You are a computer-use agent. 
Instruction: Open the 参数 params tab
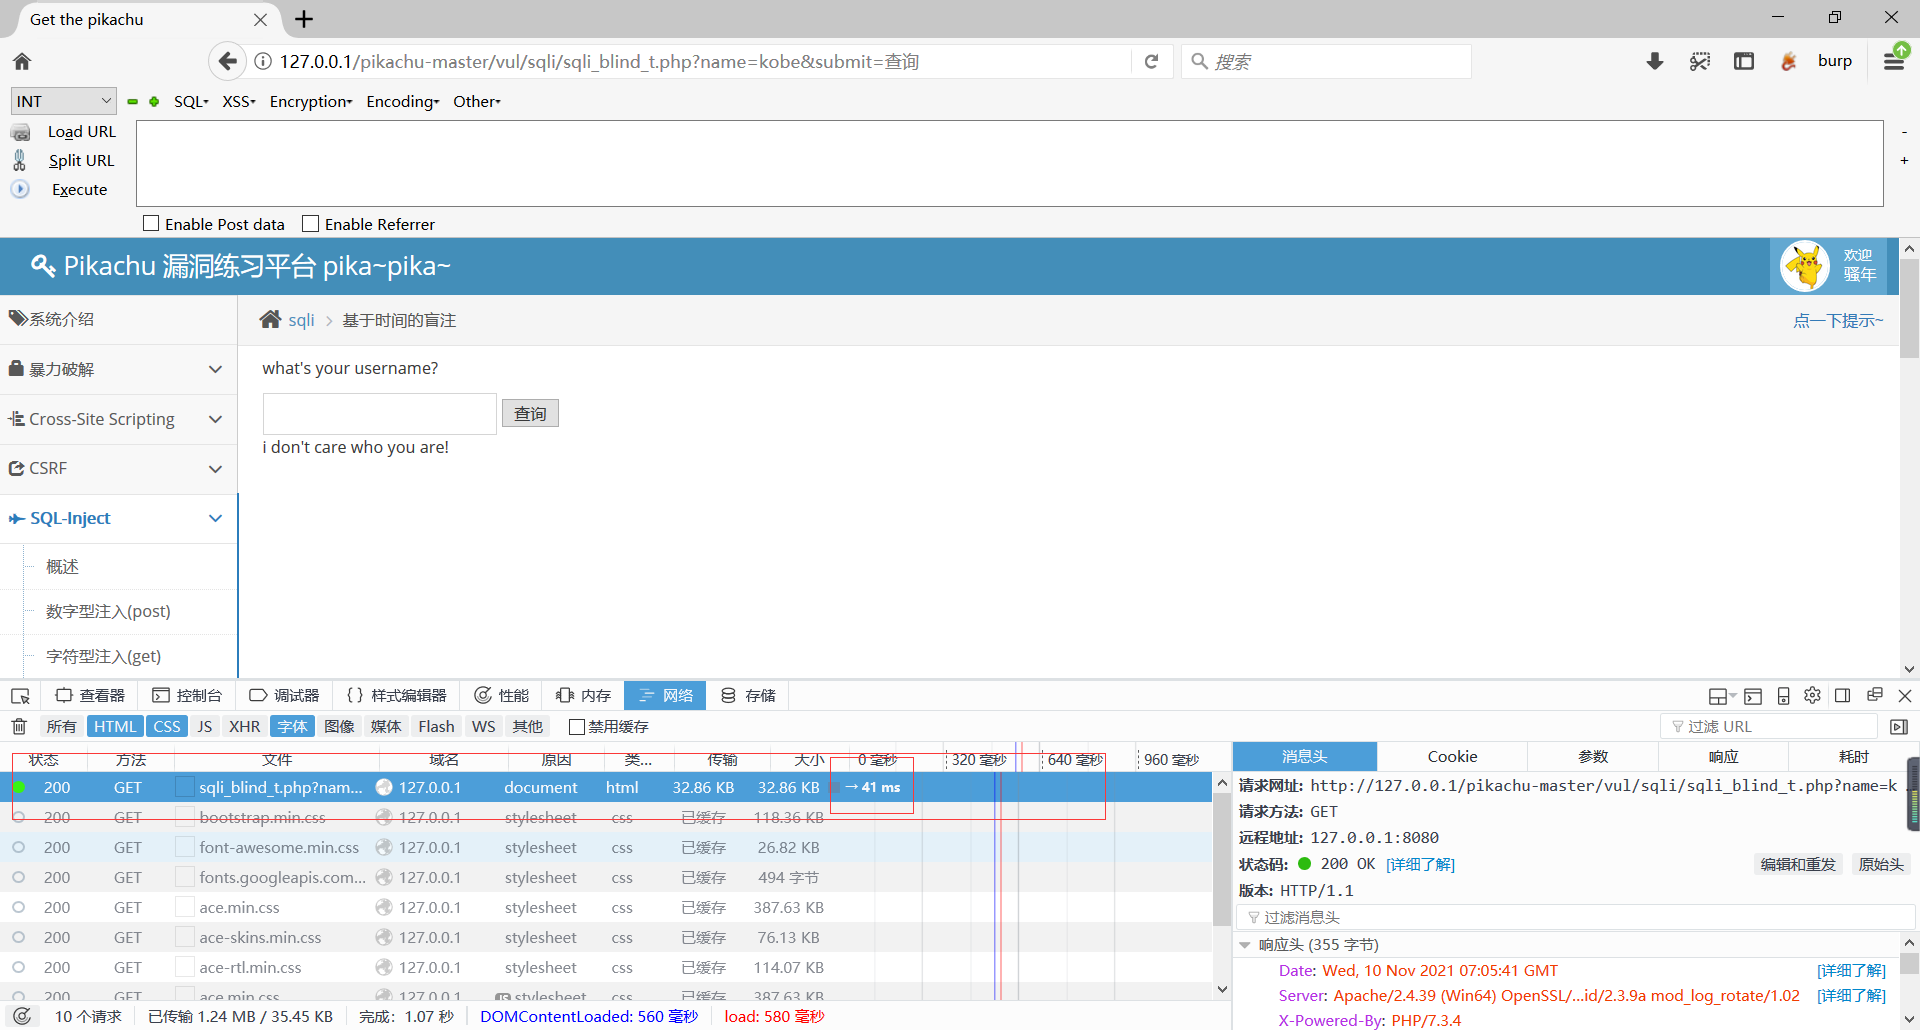[1593, 757]
